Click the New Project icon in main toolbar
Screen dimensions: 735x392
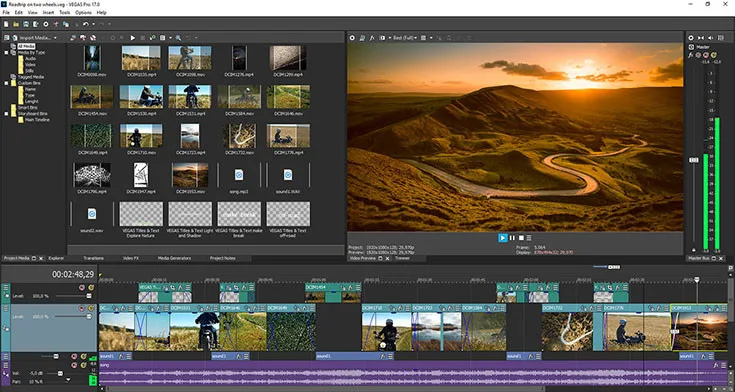[6, 24]
